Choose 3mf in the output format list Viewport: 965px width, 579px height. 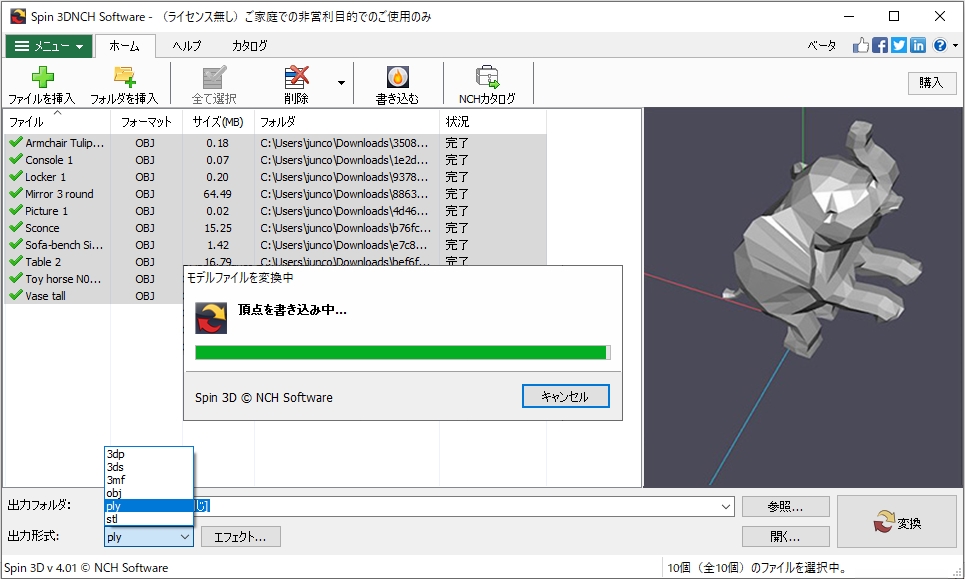click(x=149, y=480)
